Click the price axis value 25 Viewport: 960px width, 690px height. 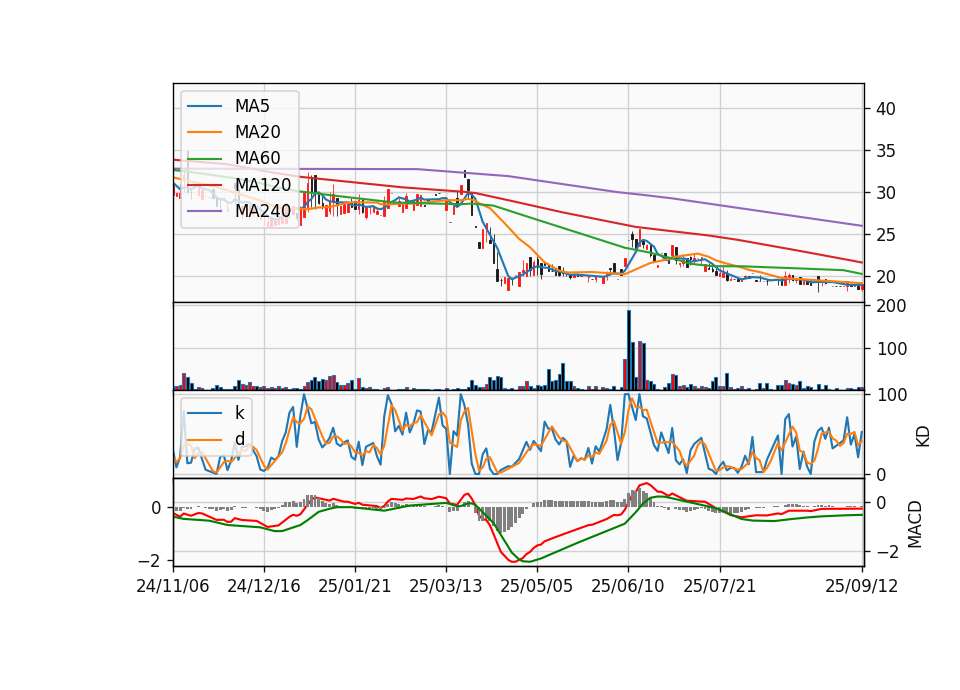tap(886, 235)
